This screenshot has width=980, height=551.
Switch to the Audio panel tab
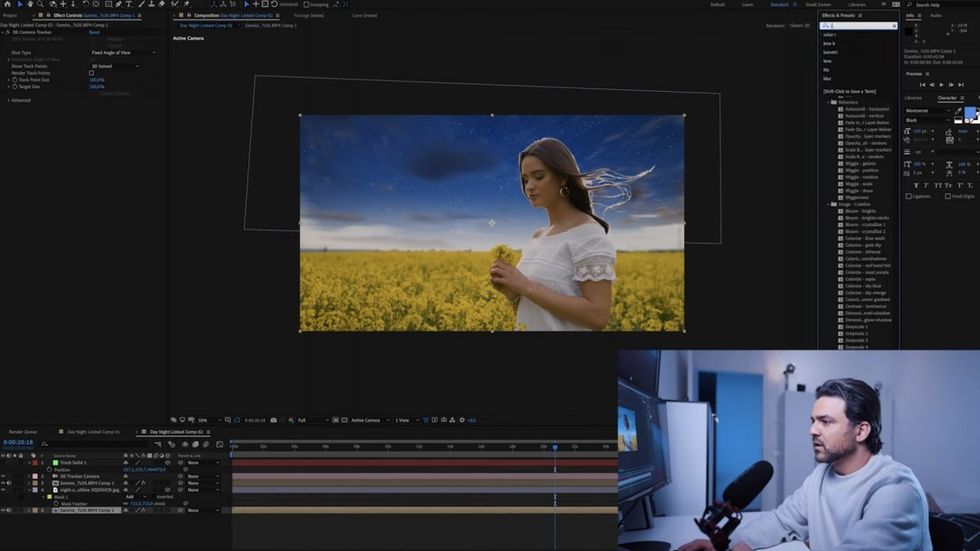[x=936, y=15]
